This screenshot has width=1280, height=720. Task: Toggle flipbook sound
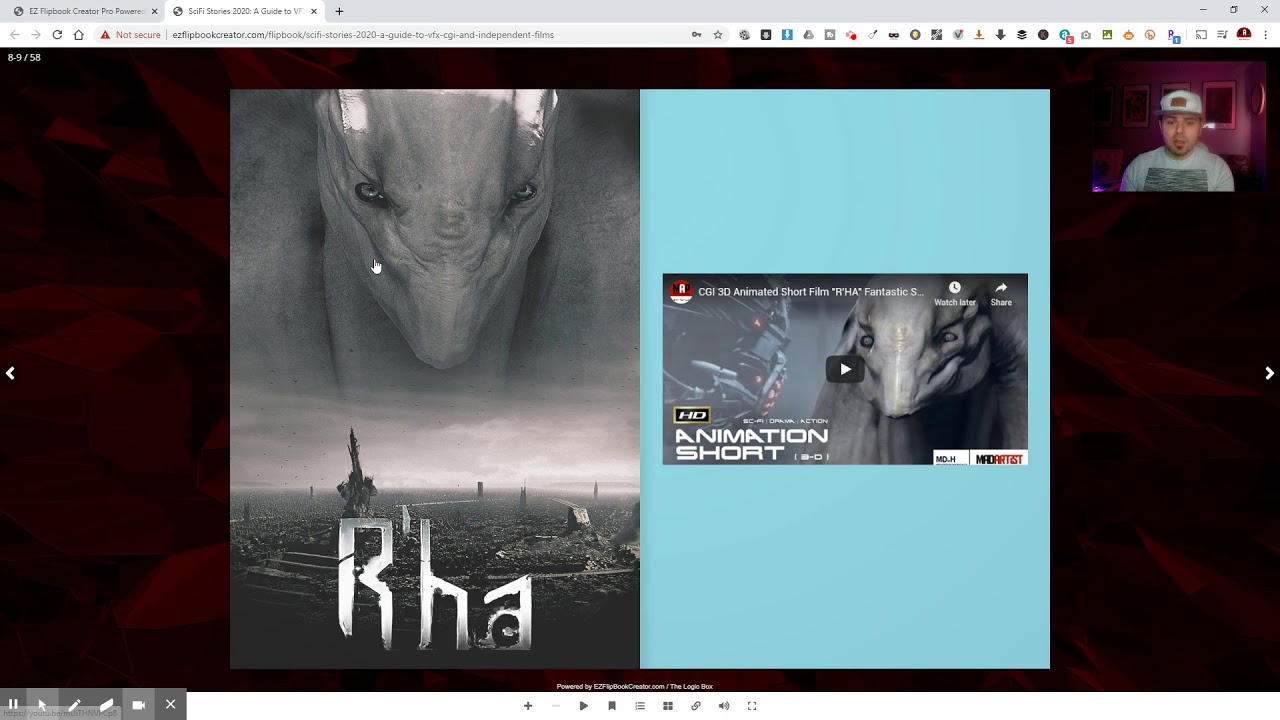(724, 706)
